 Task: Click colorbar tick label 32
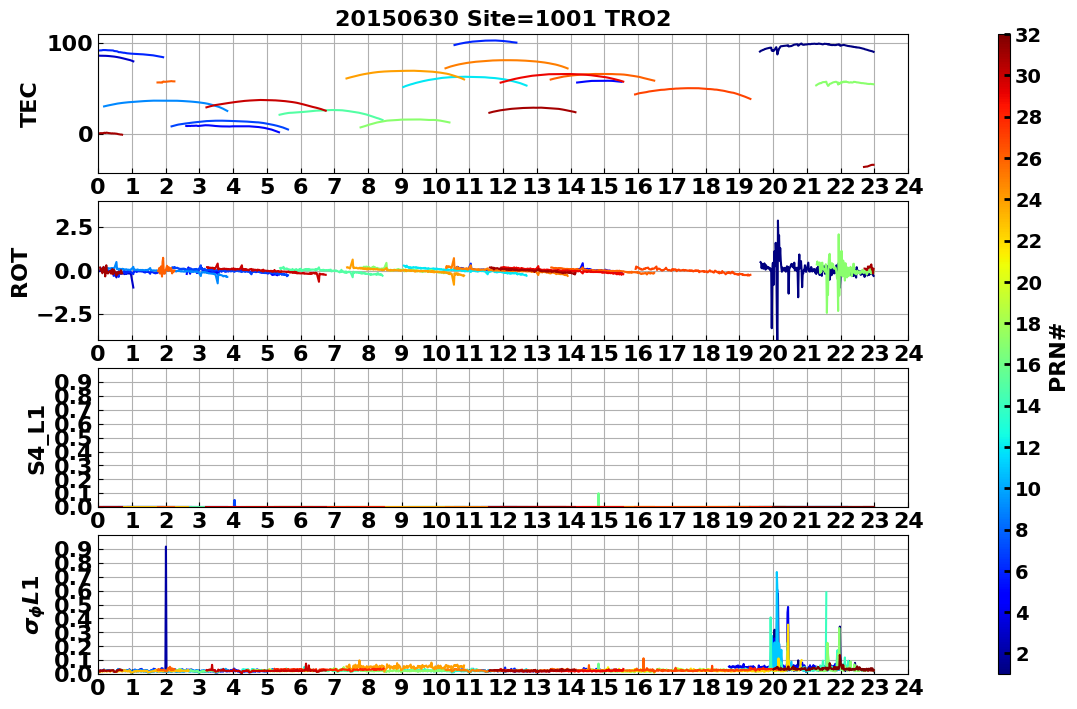coord(1028,35)
